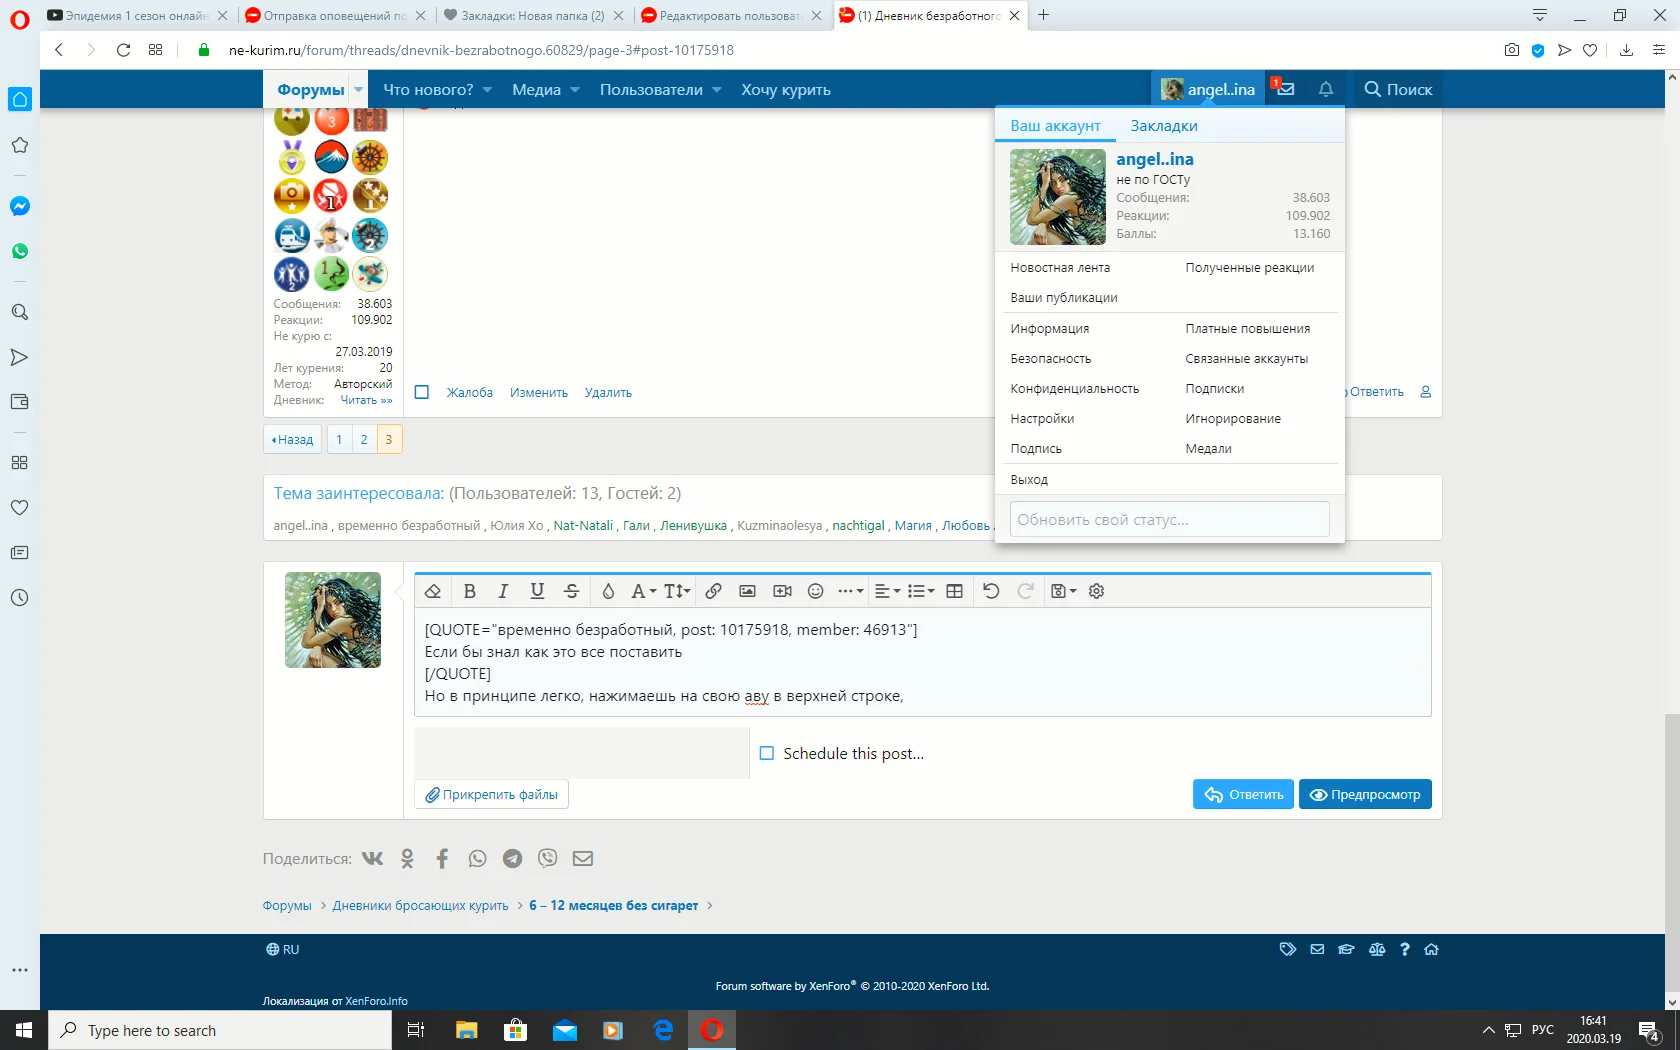Open the text alignment dropdown

887,591
